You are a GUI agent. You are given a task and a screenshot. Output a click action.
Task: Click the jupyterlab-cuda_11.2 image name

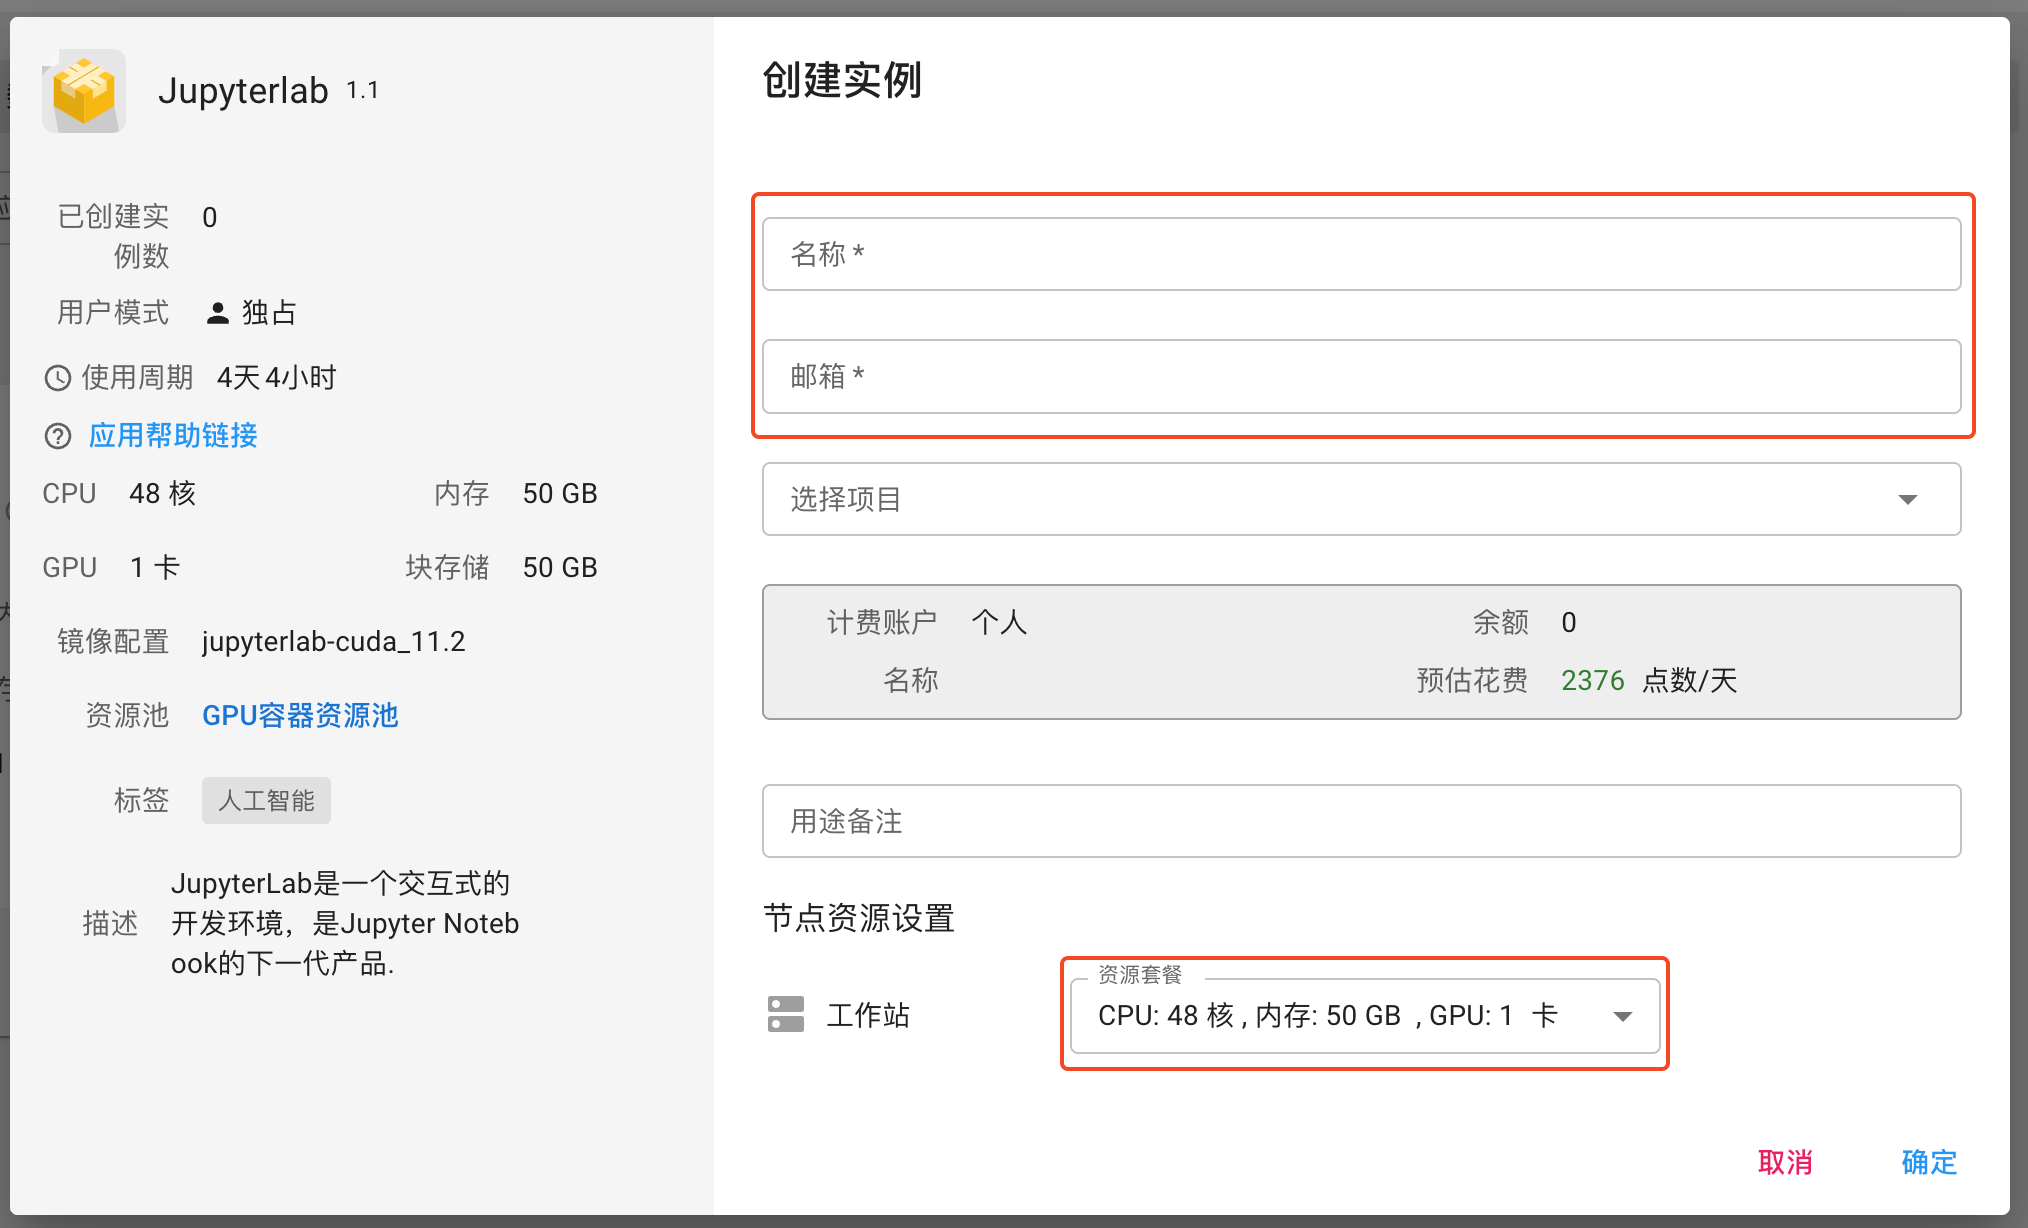[334, 641]
